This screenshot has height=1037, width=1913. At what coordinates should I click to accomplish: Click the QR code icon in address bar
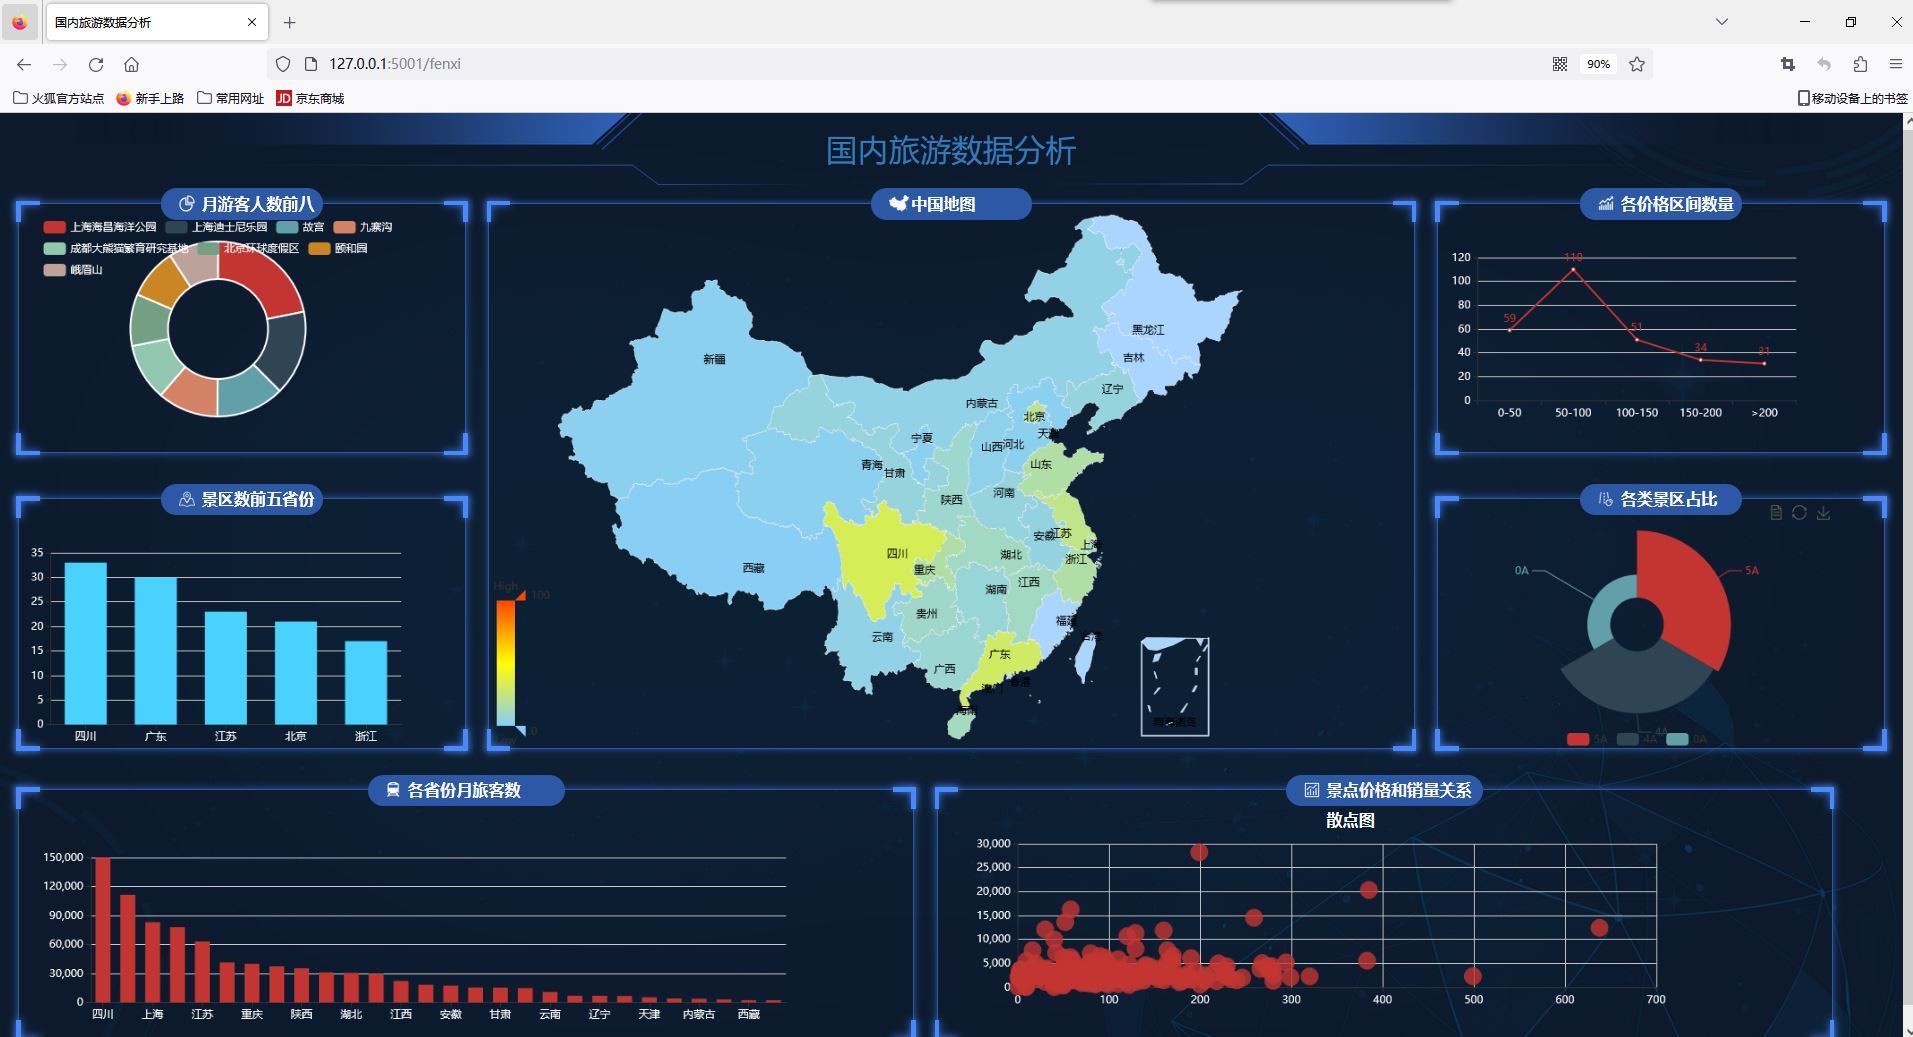point(1560,64)
